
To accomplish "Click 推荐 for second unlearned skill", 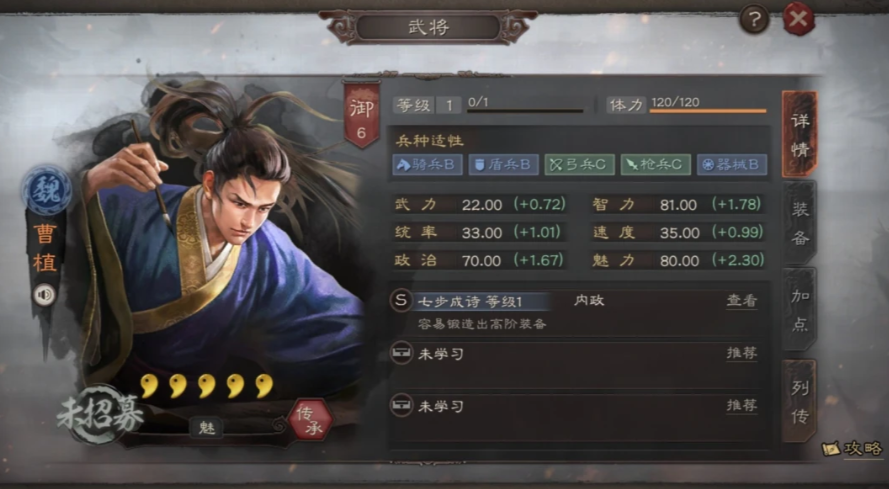I will [x=742, y=405].
